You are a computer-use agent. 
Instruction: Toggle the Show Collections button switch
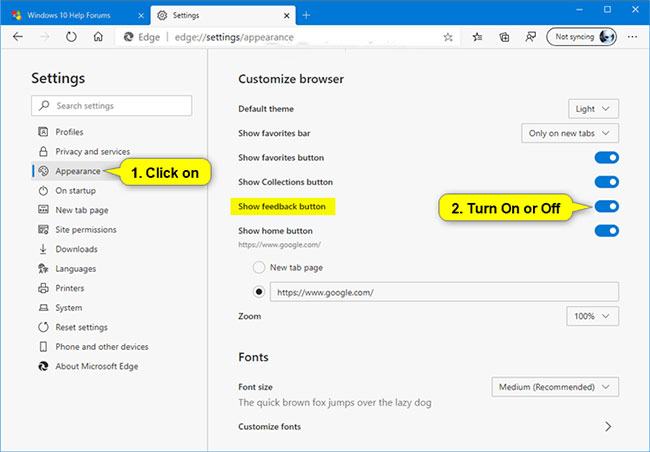click(x=606, y=182)
